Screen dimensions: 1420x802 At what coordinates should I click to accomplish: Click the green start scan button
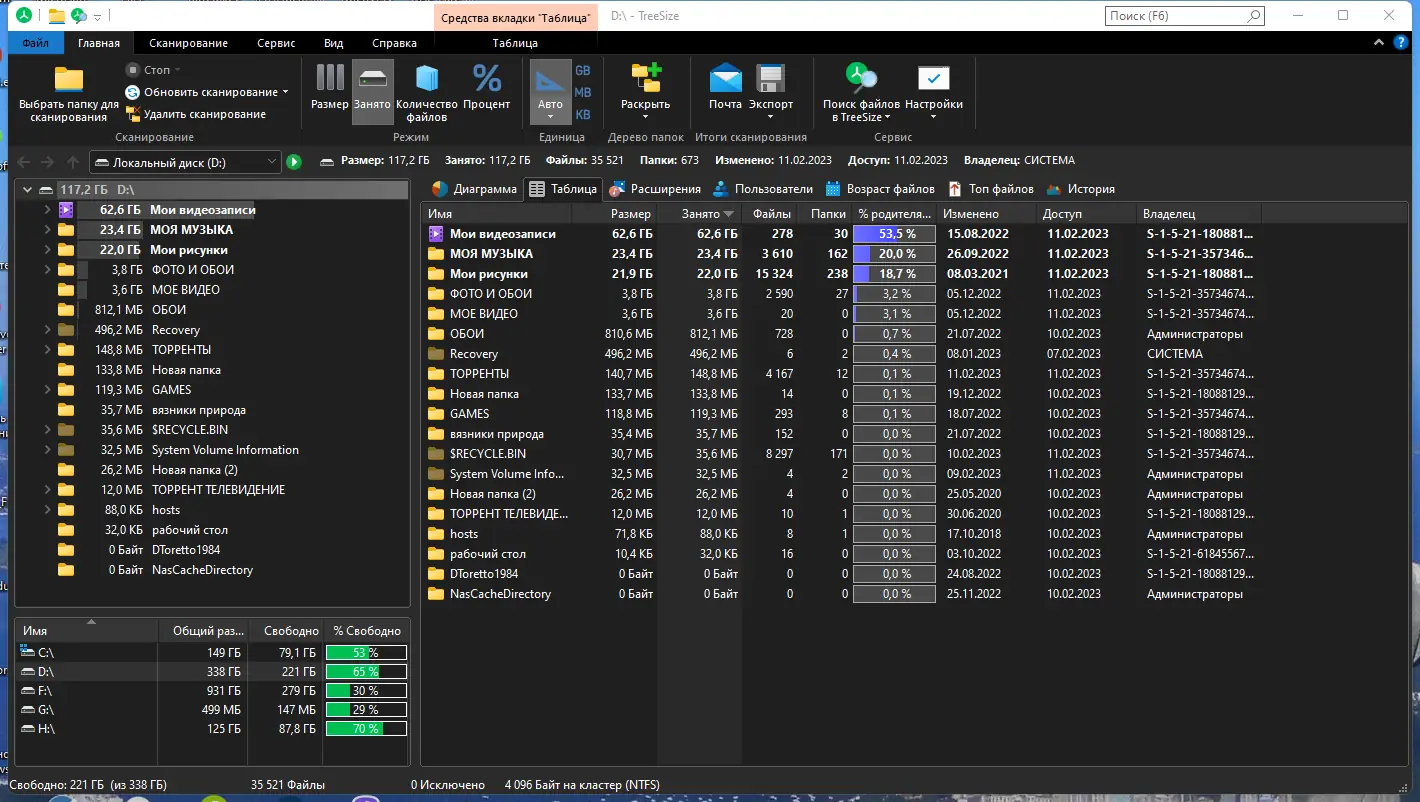[x=294, y=161]
